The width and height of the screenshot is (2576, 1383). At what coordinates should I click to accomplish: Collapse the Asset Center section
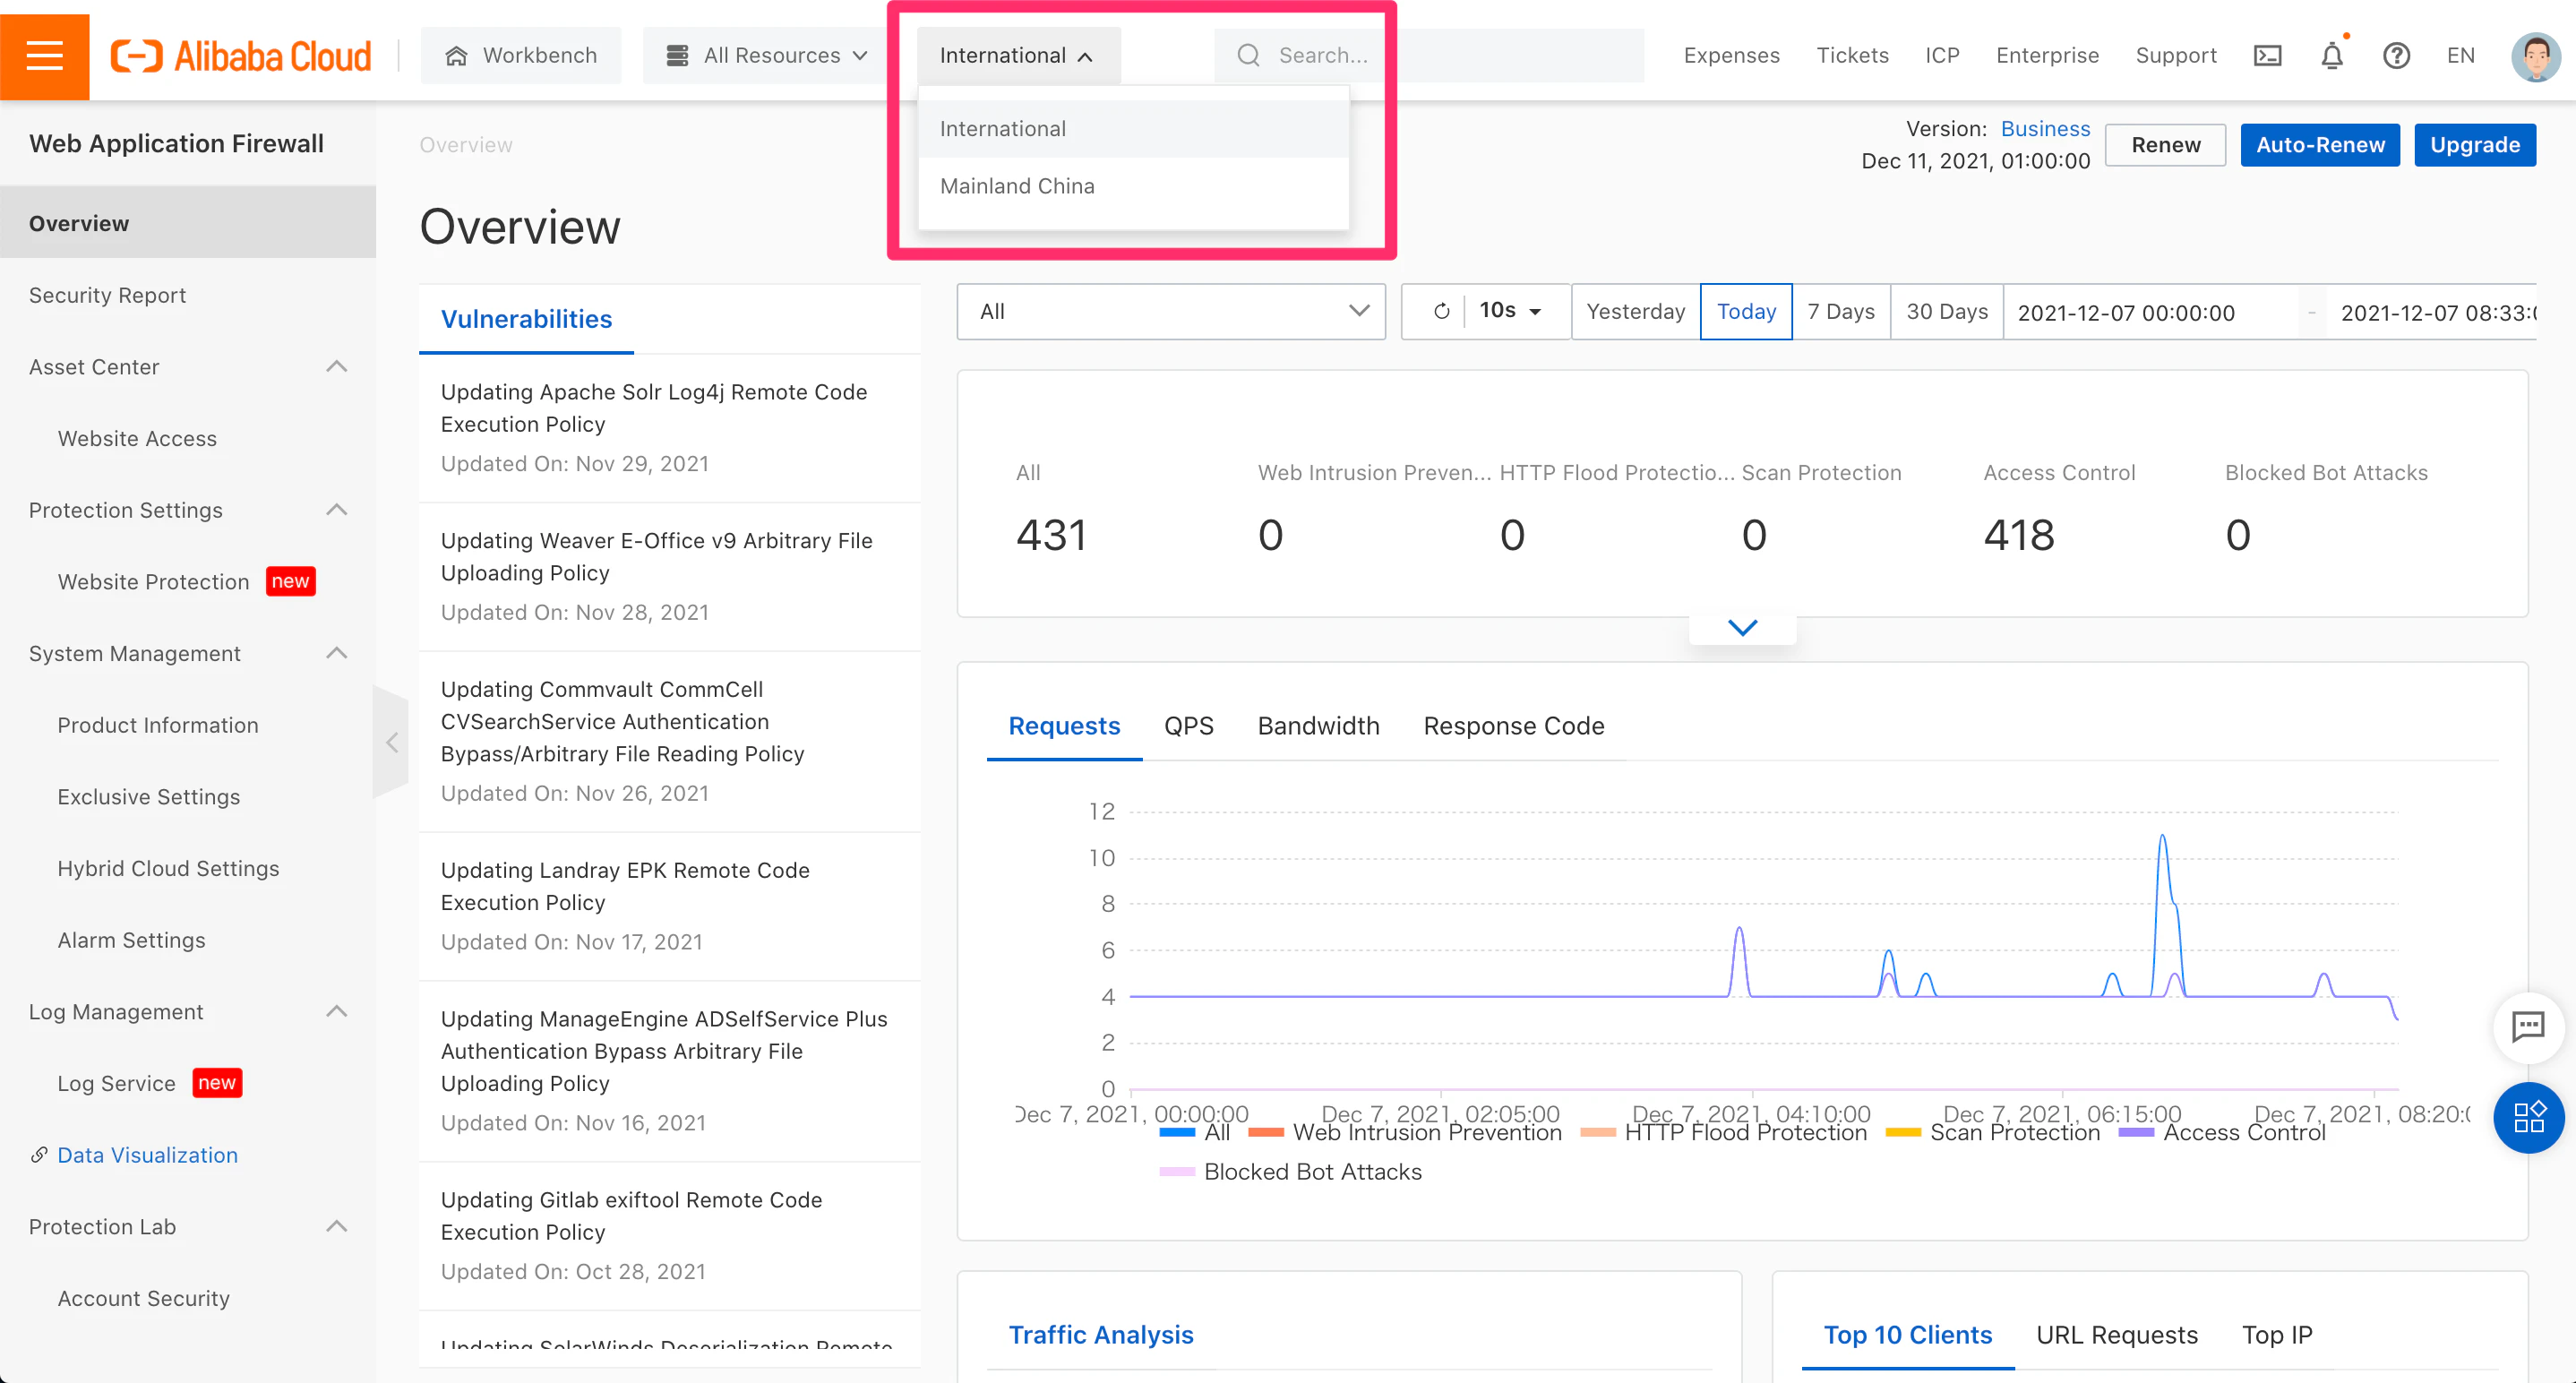click(337, 367)
